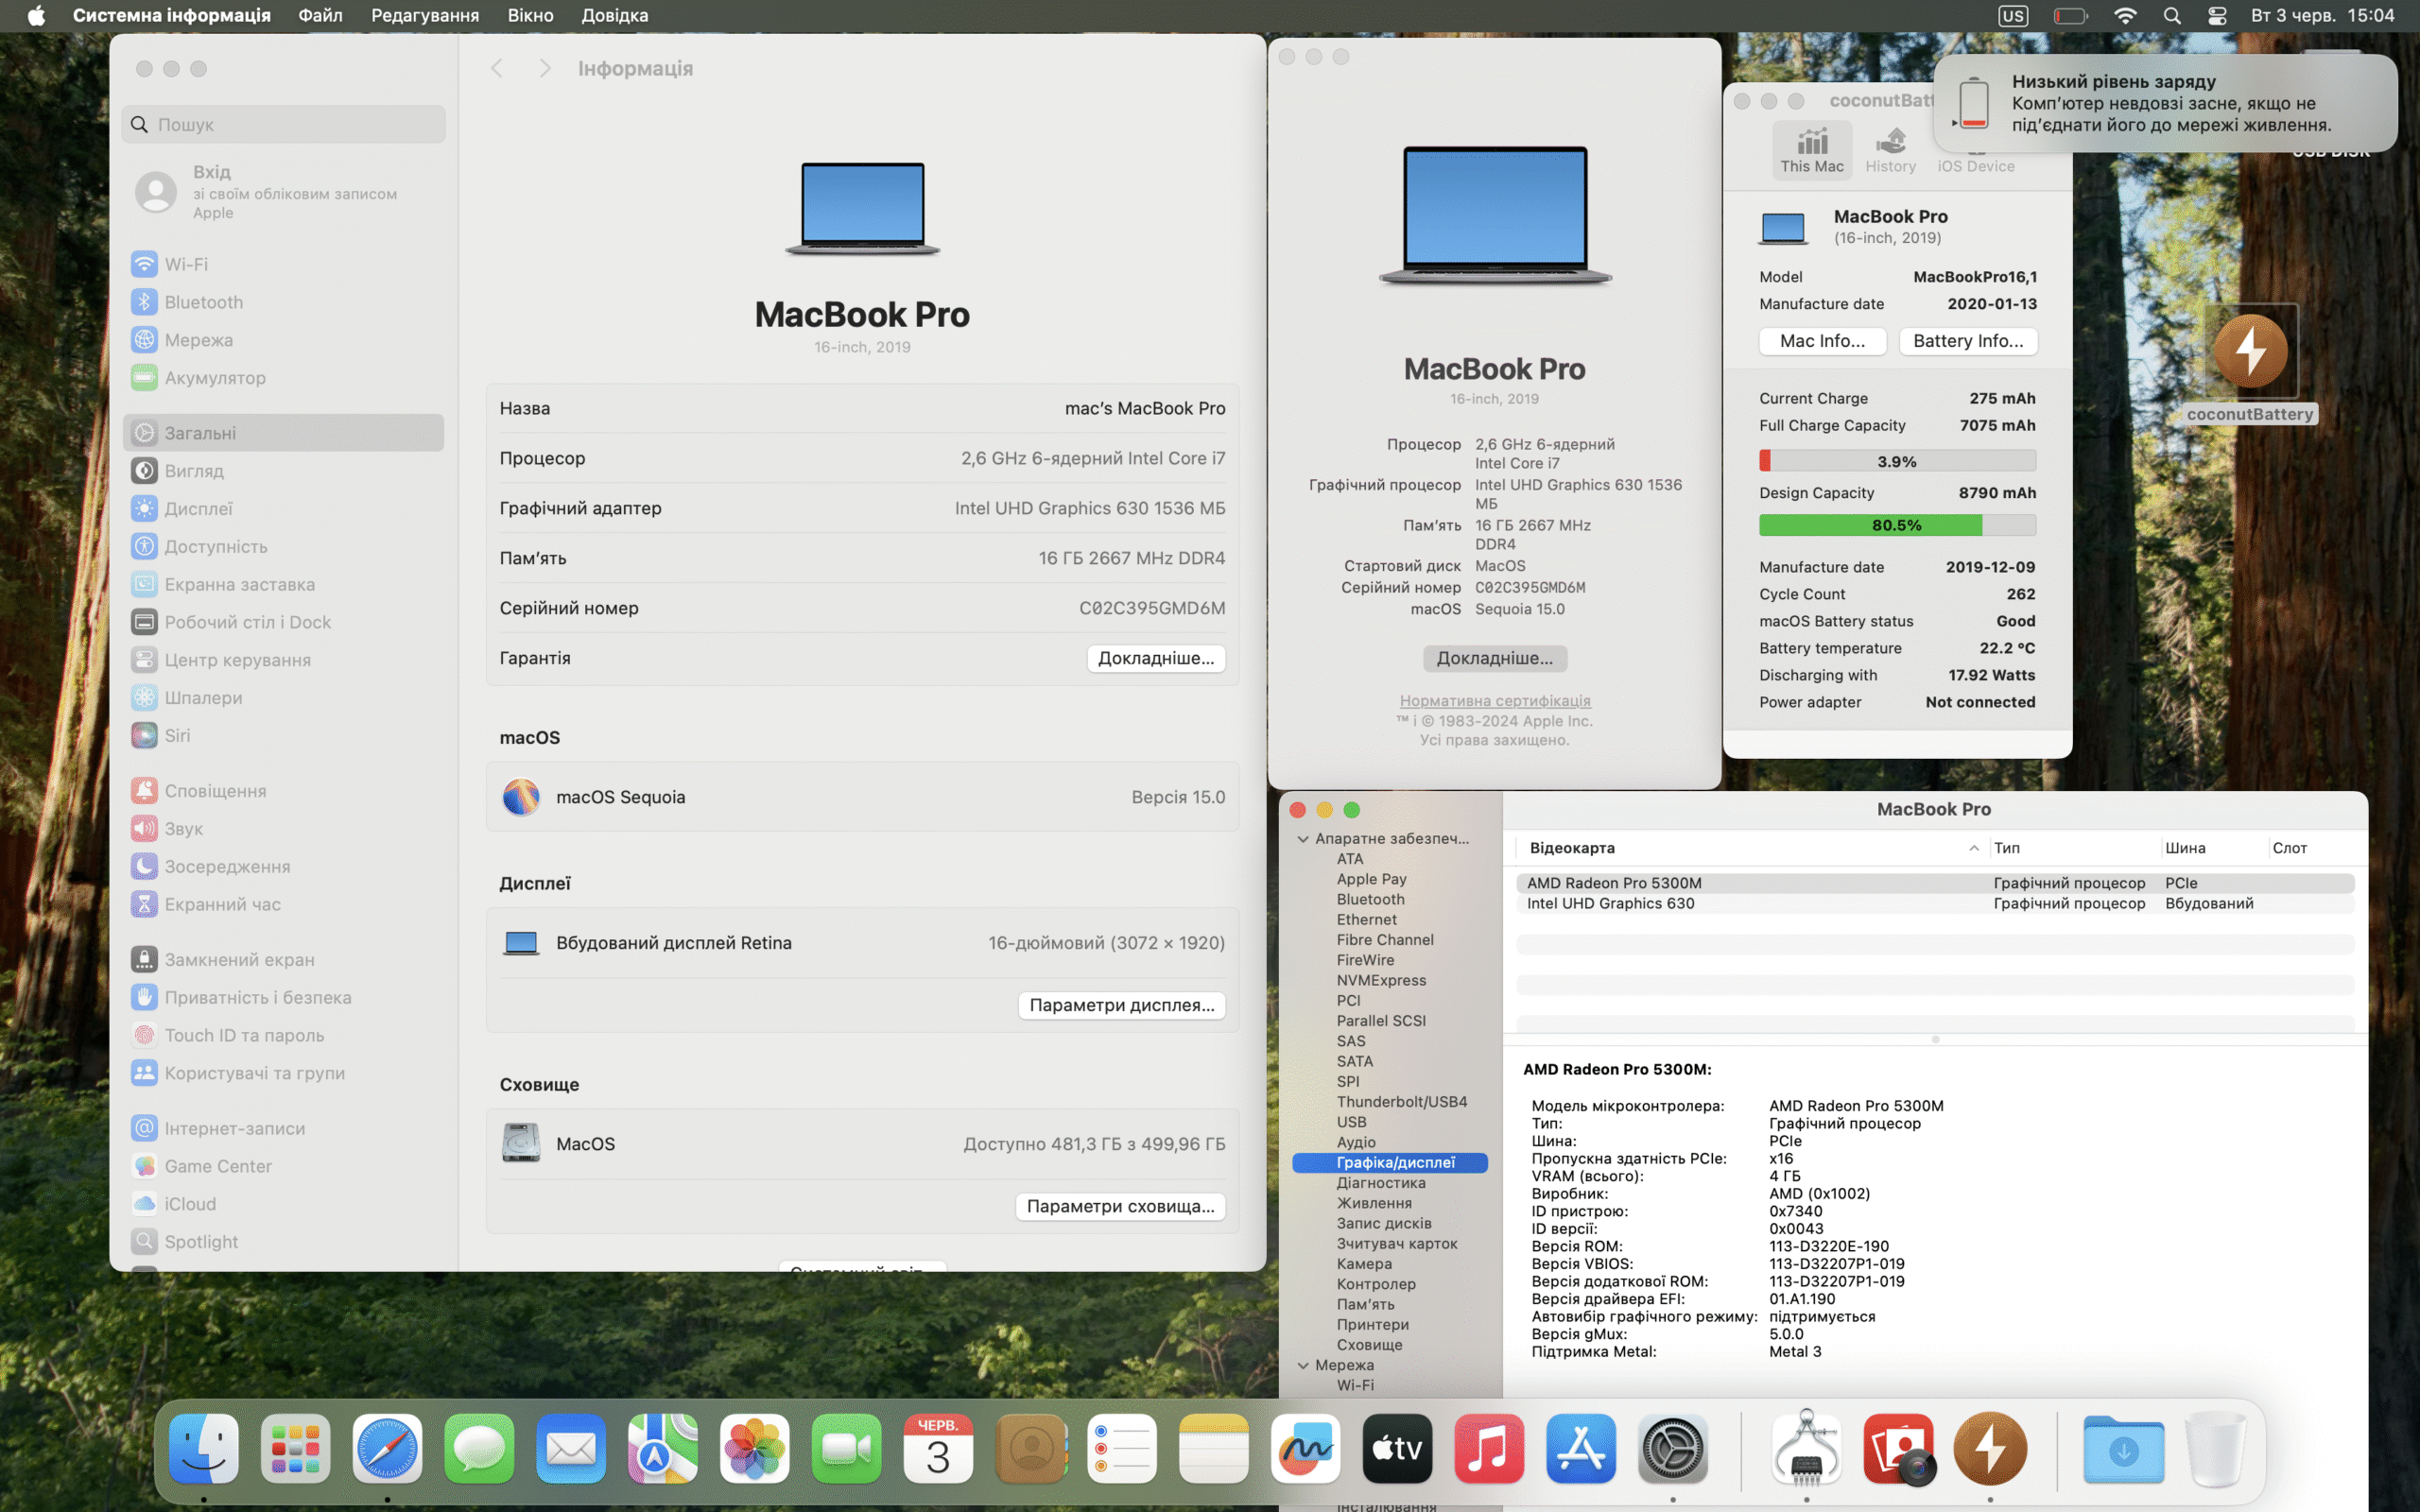Open the Довідка menu
Screen dimensions: 2420x1512
pos(614,16)
